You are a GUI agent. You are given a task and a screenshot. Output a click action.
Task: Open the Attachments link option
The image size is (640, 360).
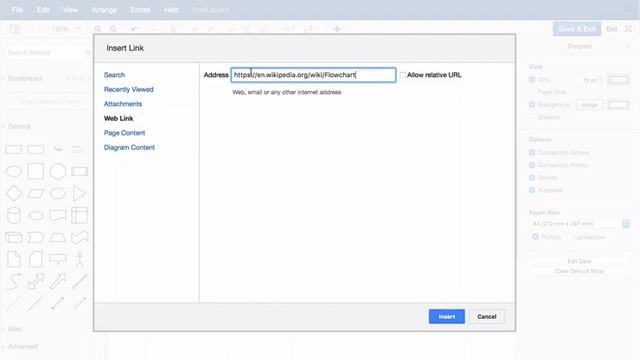(123, 104)
